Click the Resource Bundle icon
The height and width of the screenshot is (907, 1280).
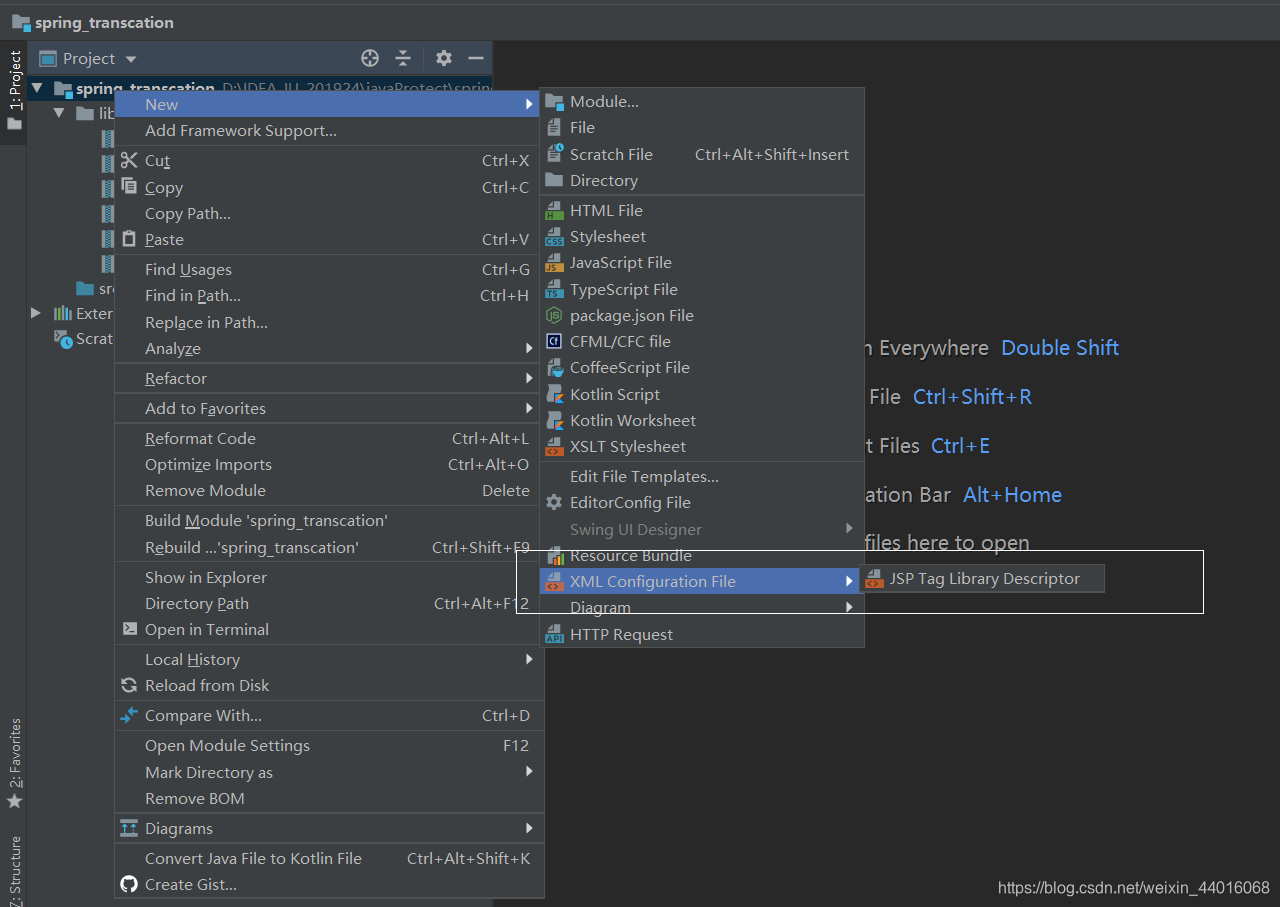pos(554,555)
